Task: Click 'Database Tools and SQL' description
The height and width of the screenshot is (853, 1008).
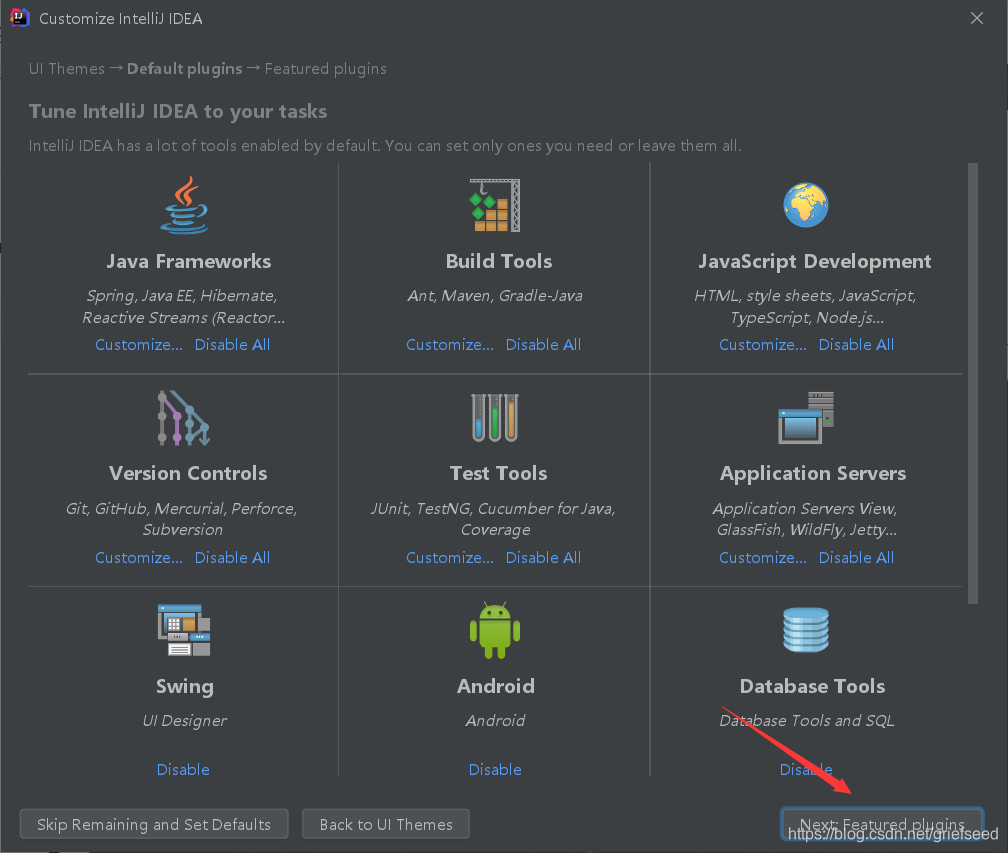Action: click(x=807, y=721)
